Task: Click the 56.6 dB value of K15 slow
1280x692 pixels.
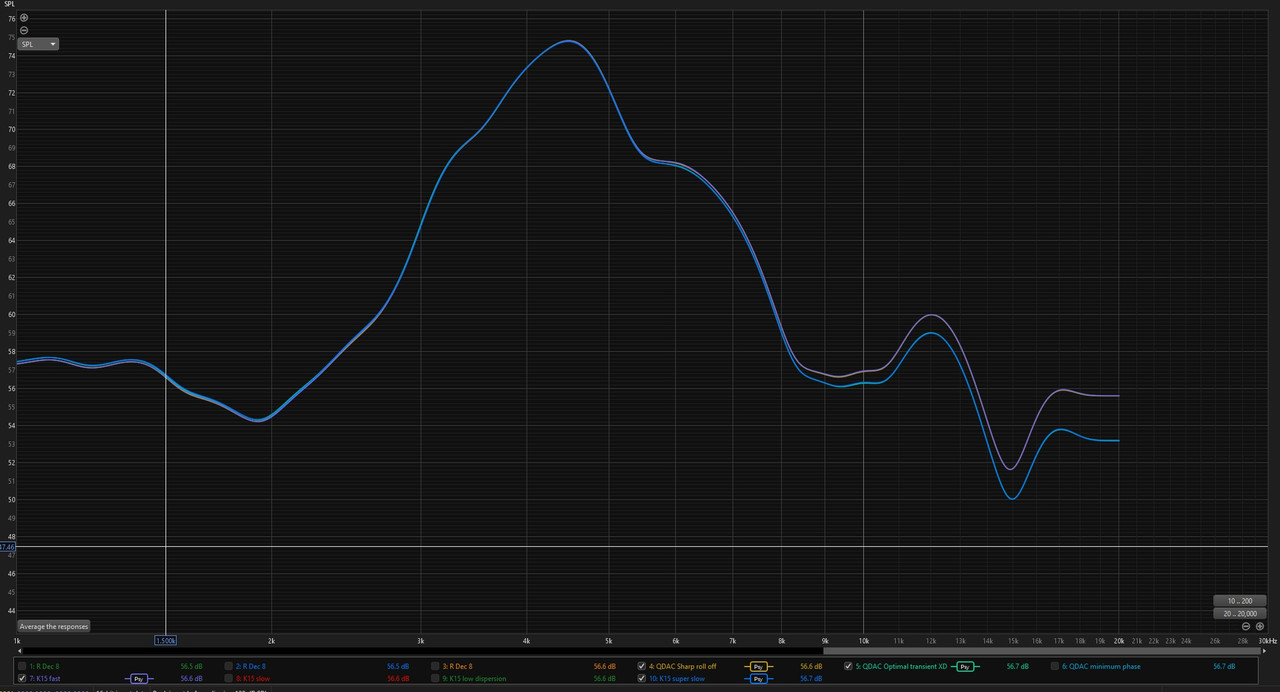Action: tap(398, 678)
